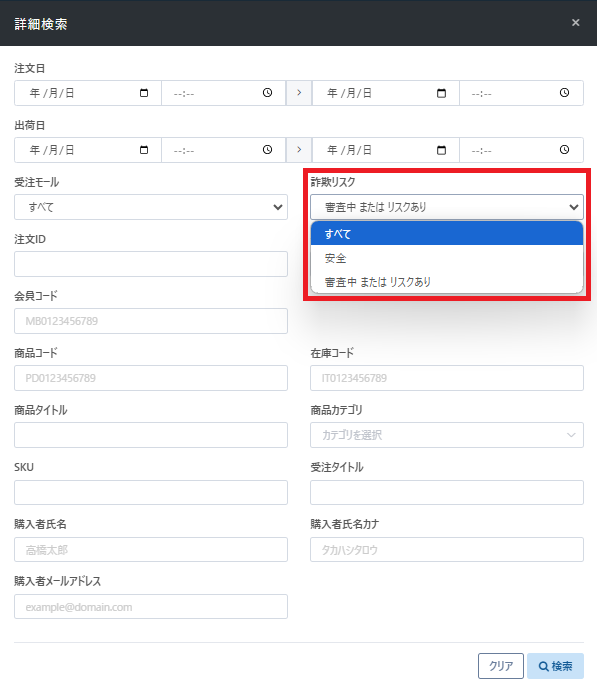597x694 pixels.
Task: Click 注文日 start time --:-- field
Action: pyautogui.click(x=223, y=93)
